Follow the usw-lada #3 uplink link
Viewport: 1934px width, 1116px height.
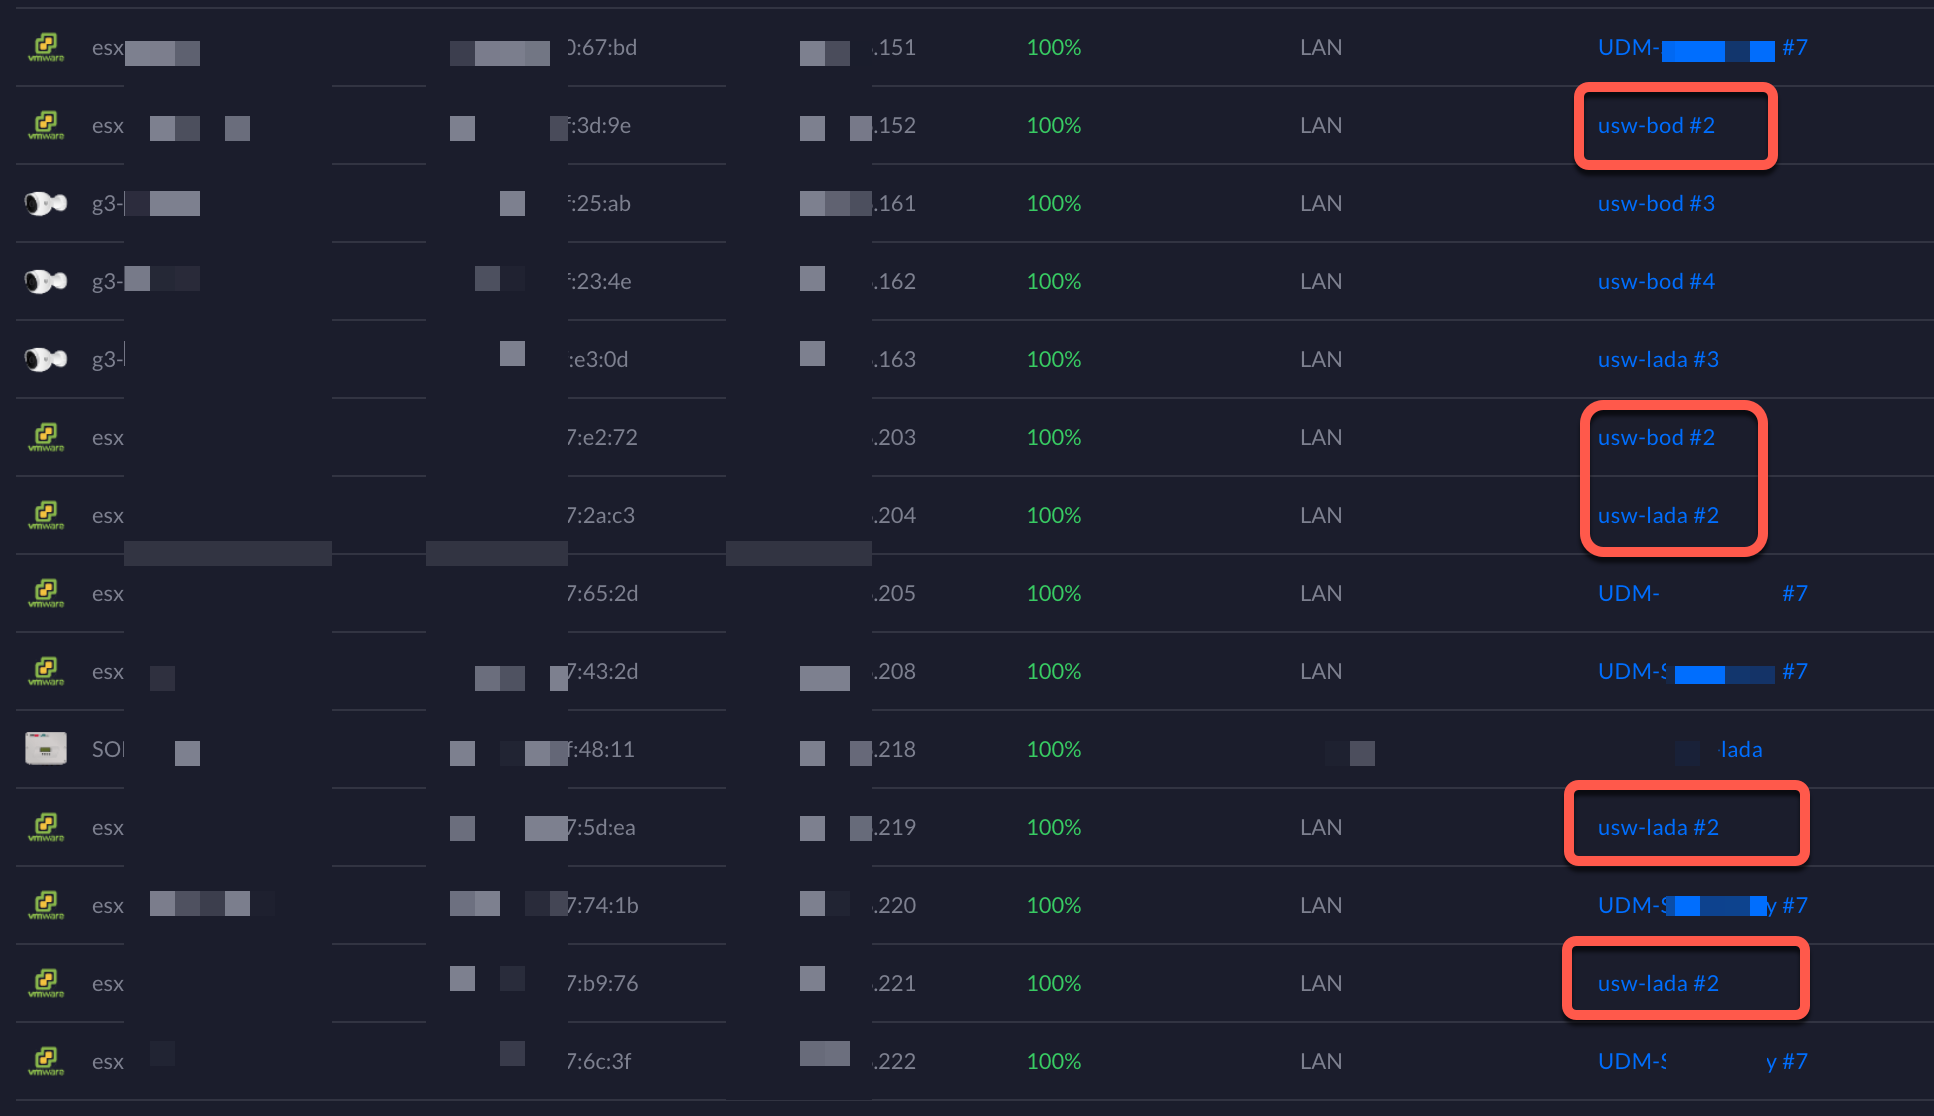click(x=1658, y=359)
